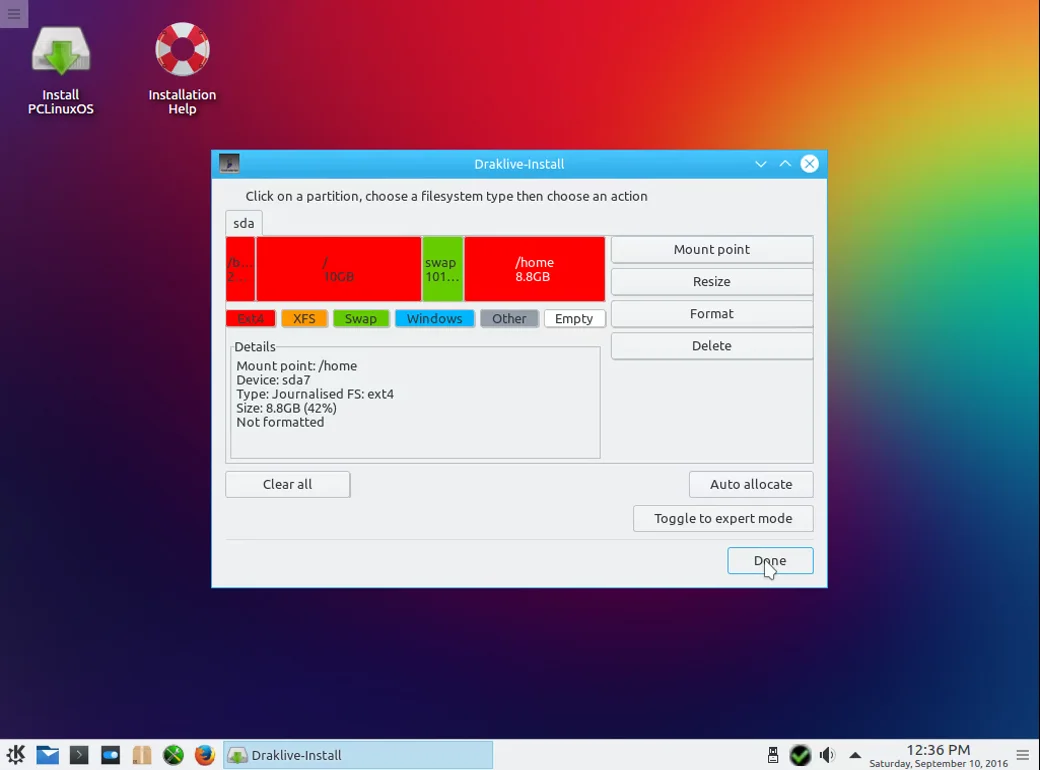Viewport: 1040px width, 770px height.
Task: Open the control center taskbar icon
Action: point(110,755)
